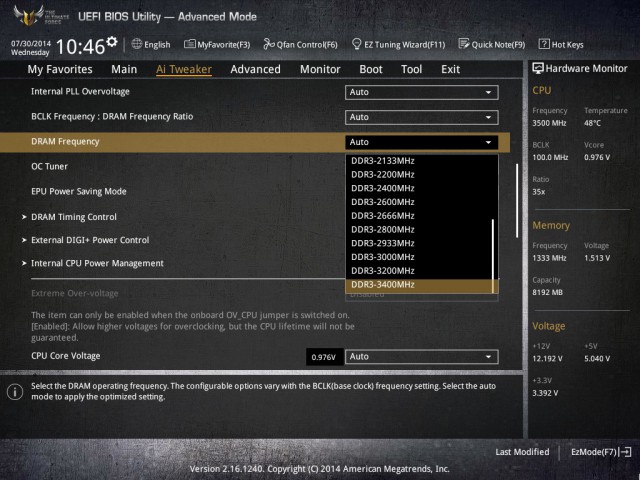Click the Hot Keys question icon
640x480 pixels.
[544, 44]
